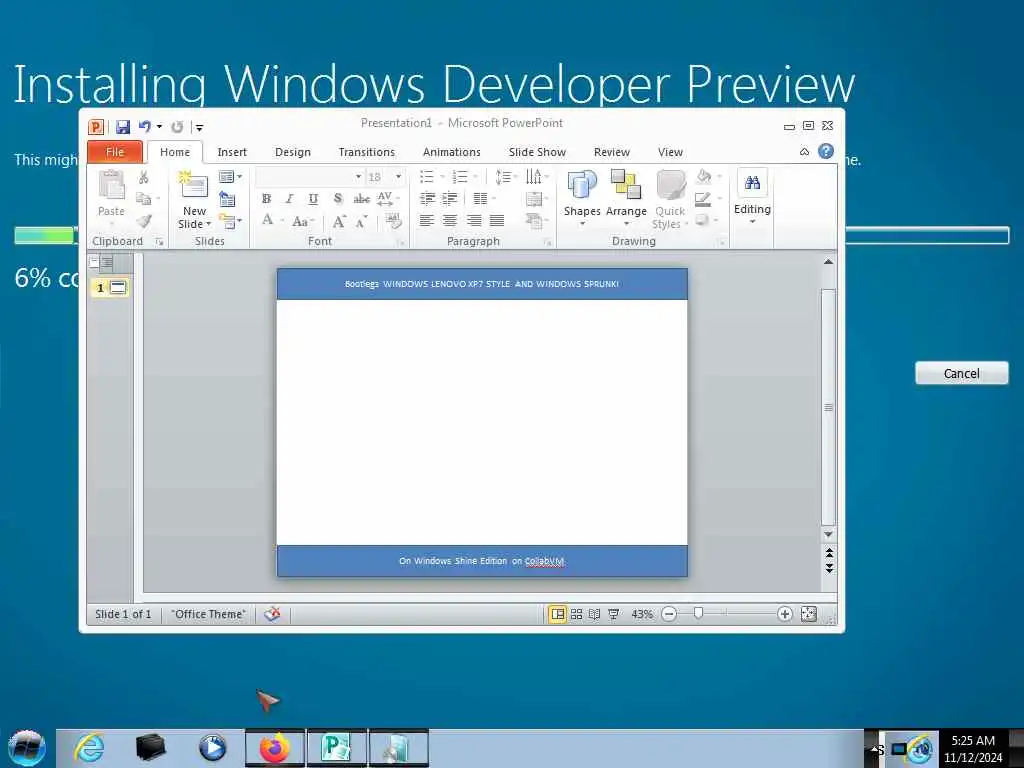Switch to the Insert tab
This screenshot has height=768, width=1024.
(x=232, y=152)
